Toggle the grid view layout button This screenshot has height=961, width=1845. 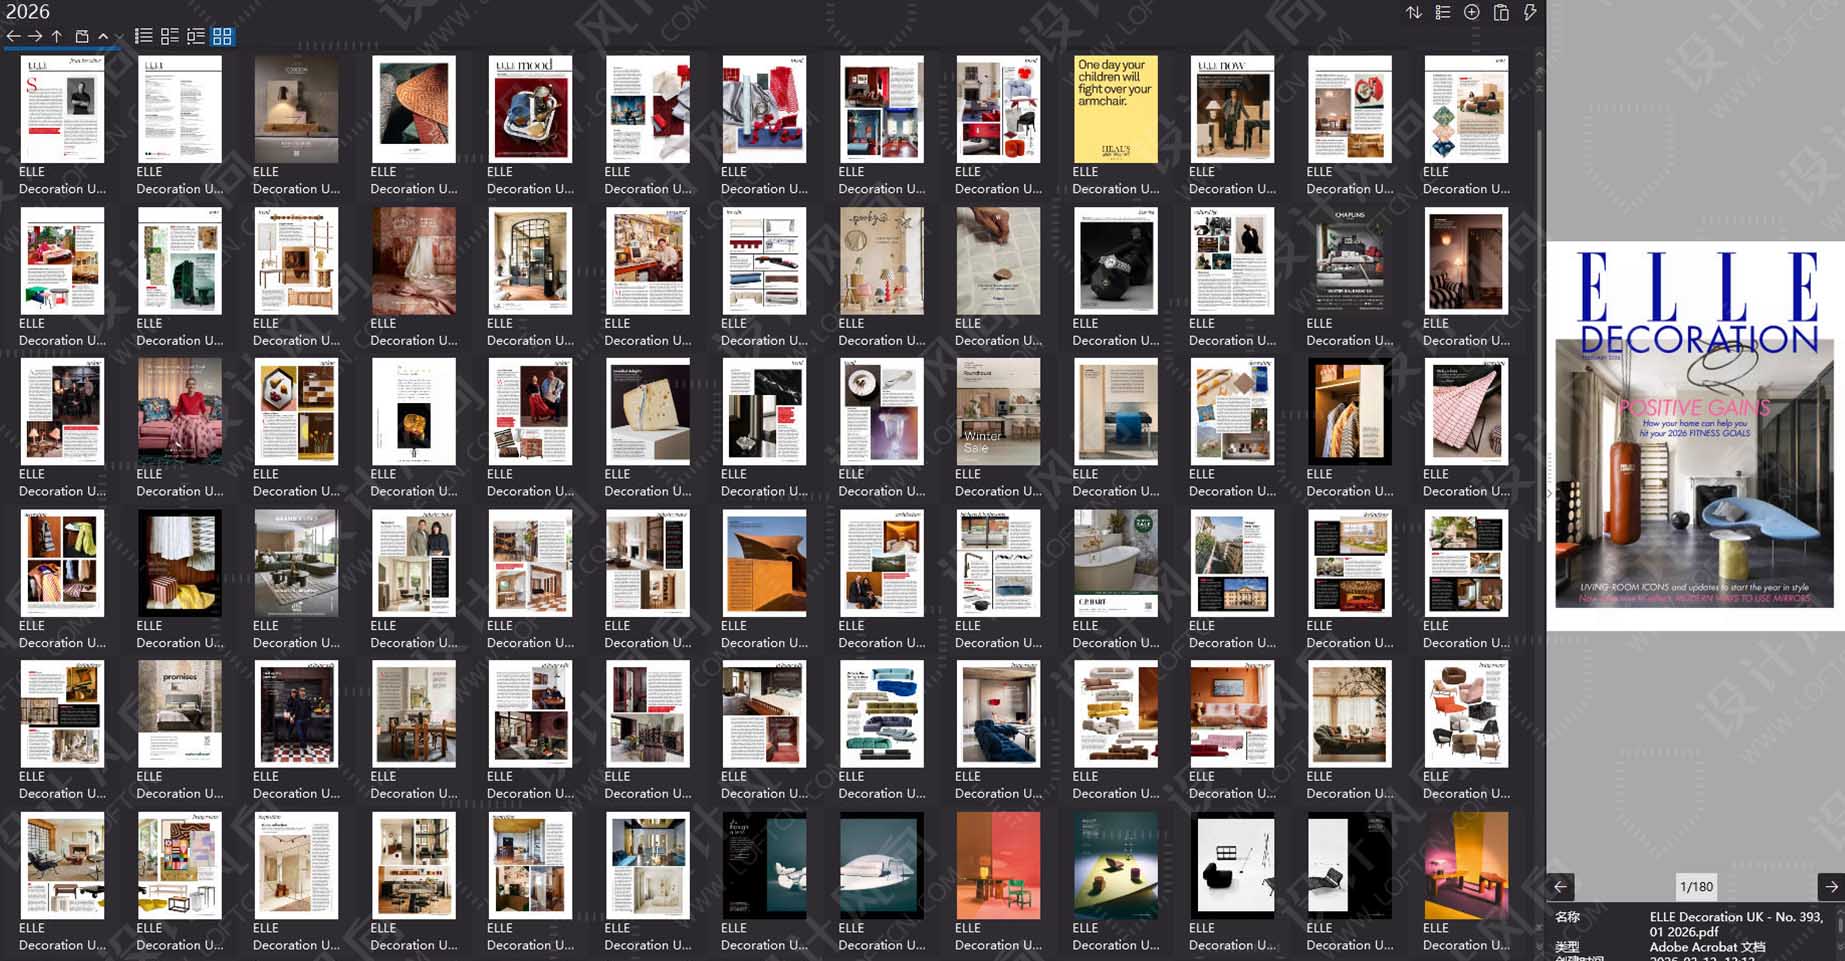223,36
